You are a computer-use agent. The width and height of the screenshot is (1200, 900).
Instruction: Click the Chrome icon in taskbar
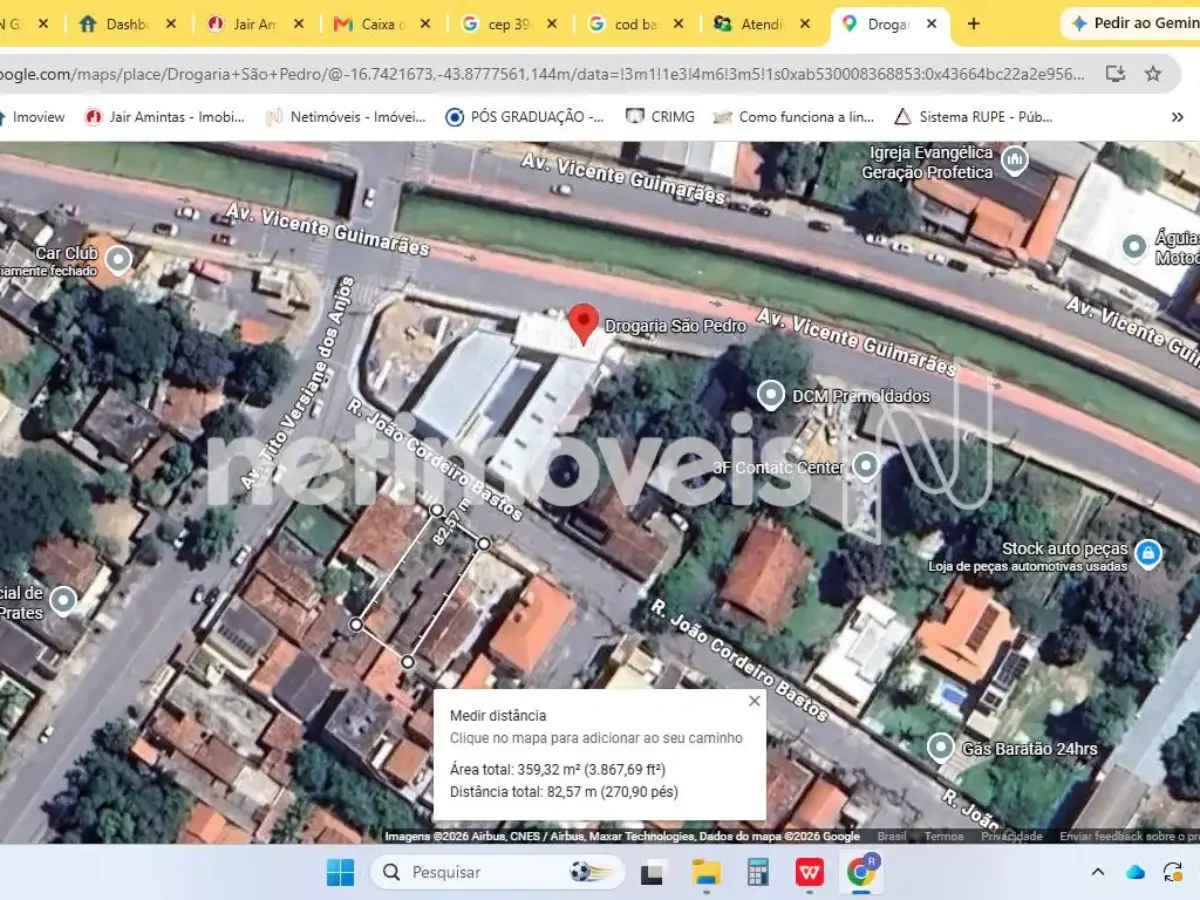point(861,872)
